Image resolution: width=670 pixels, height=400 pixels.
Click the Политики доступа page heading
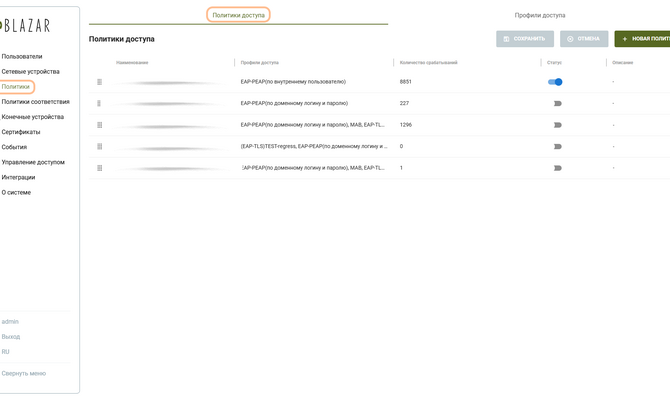pyautogui.click(x=122, y=39)
